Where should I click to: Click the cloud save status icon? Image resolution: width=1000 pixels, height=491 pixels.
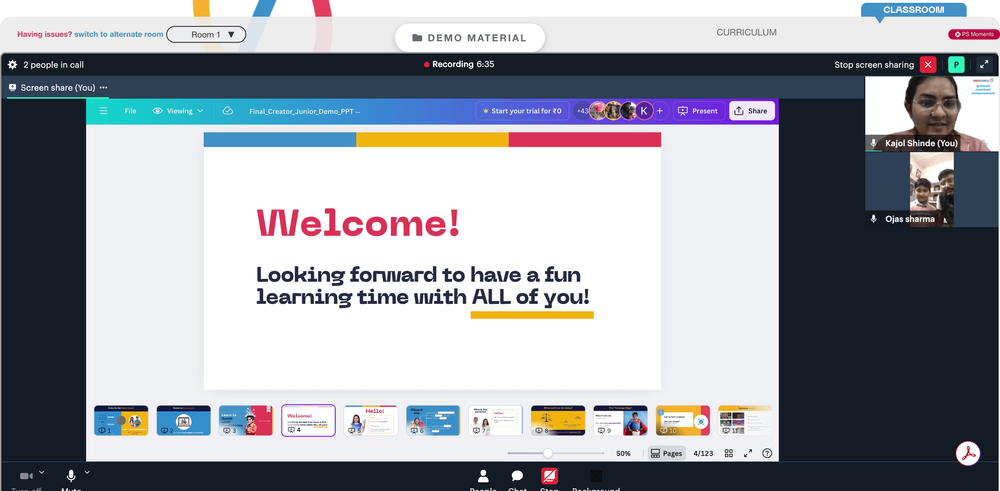228,111
